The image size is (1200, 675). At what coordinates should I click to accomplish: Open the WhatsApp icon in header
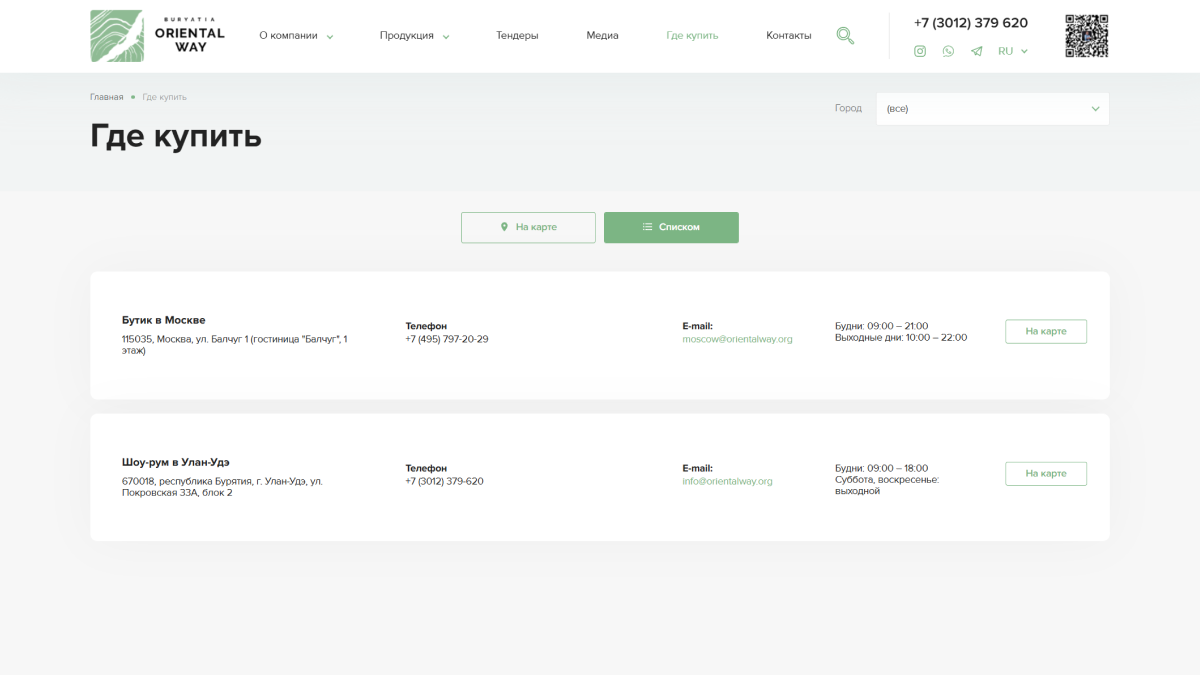(948, 51)
